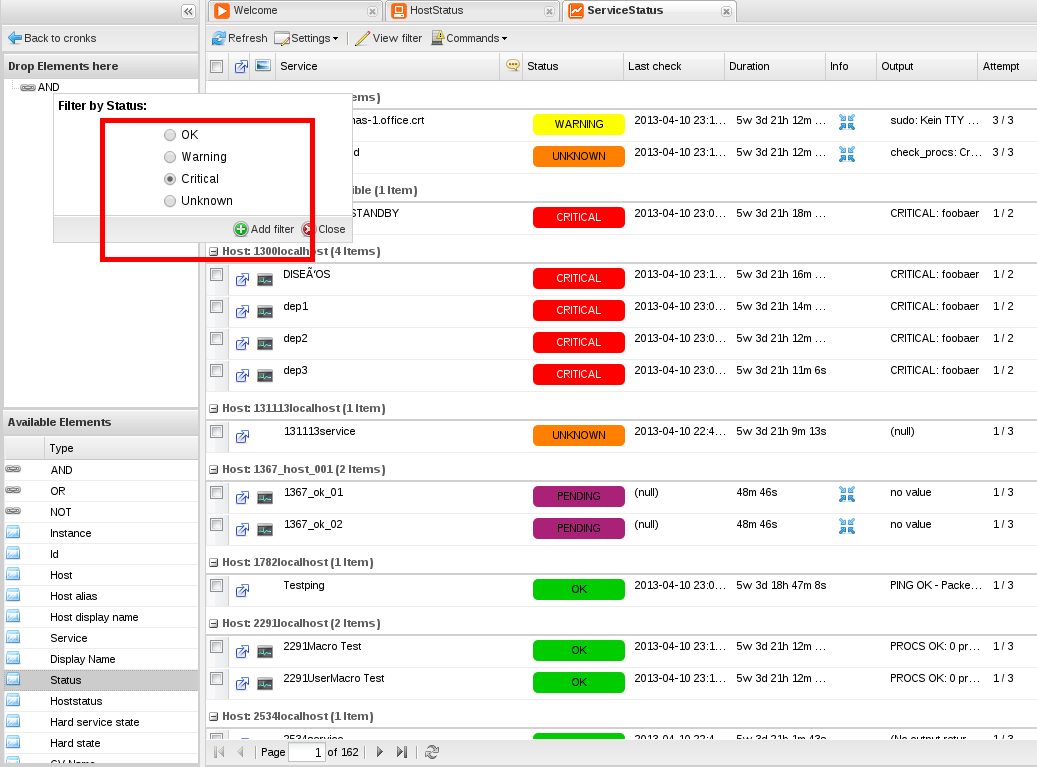The image size is (1037, 767).
Task: Jump to last page in pager
Action: pyautogui.click(x=402, y=752)
